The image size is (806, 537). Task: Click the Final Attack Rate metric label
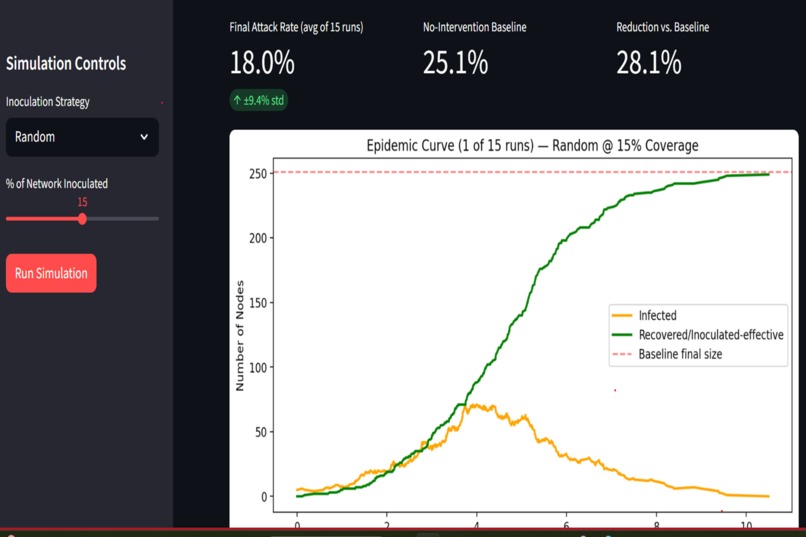tap(296, 27)
